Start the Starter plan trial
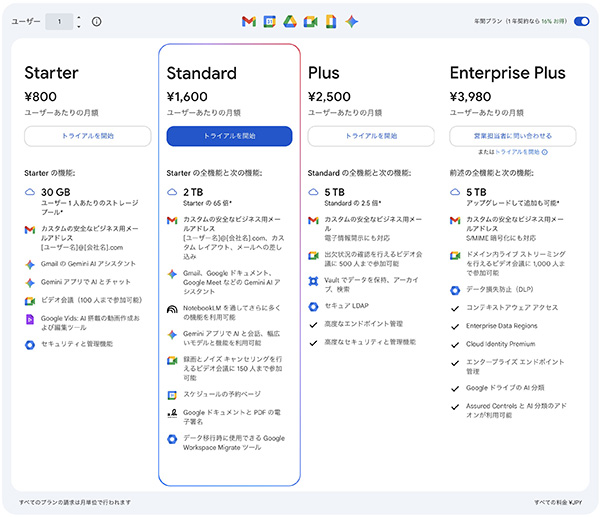The width and height of the screenshot is (600, 517). tap(87, 136)
